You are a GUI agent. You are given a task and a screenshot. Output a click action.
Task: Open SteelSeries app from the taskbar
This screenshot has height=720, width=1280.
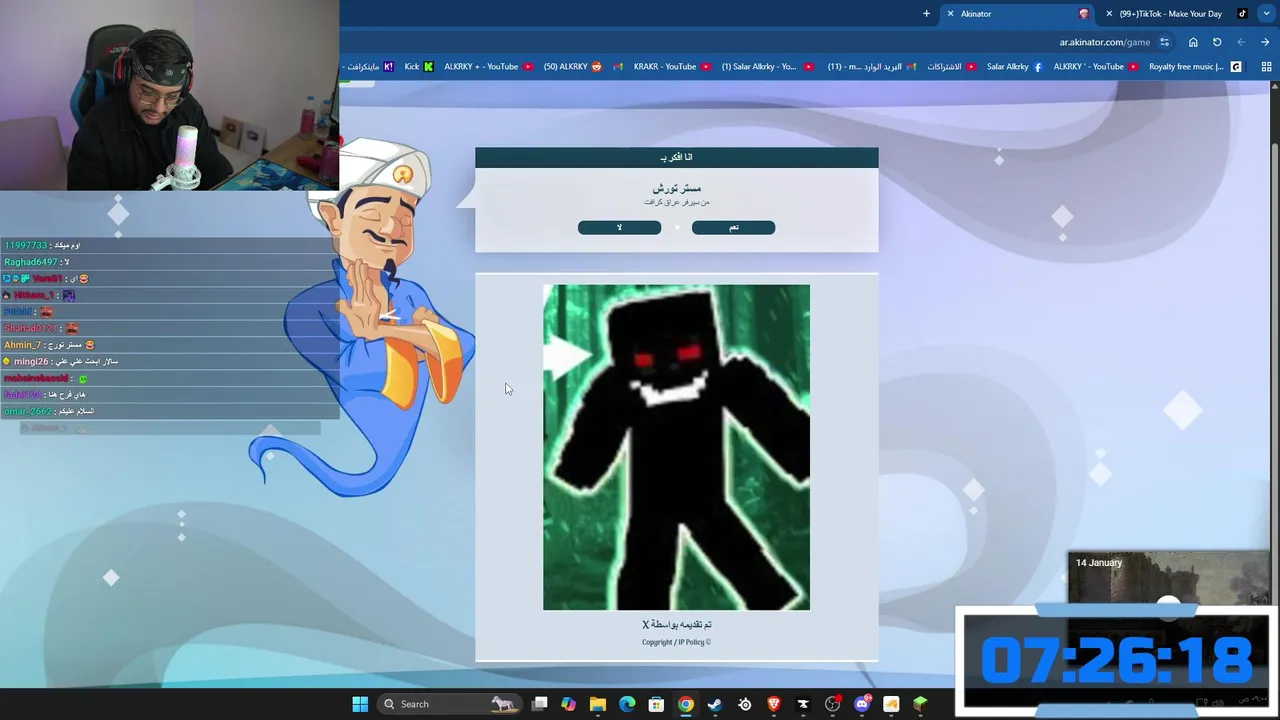(744, 704)
